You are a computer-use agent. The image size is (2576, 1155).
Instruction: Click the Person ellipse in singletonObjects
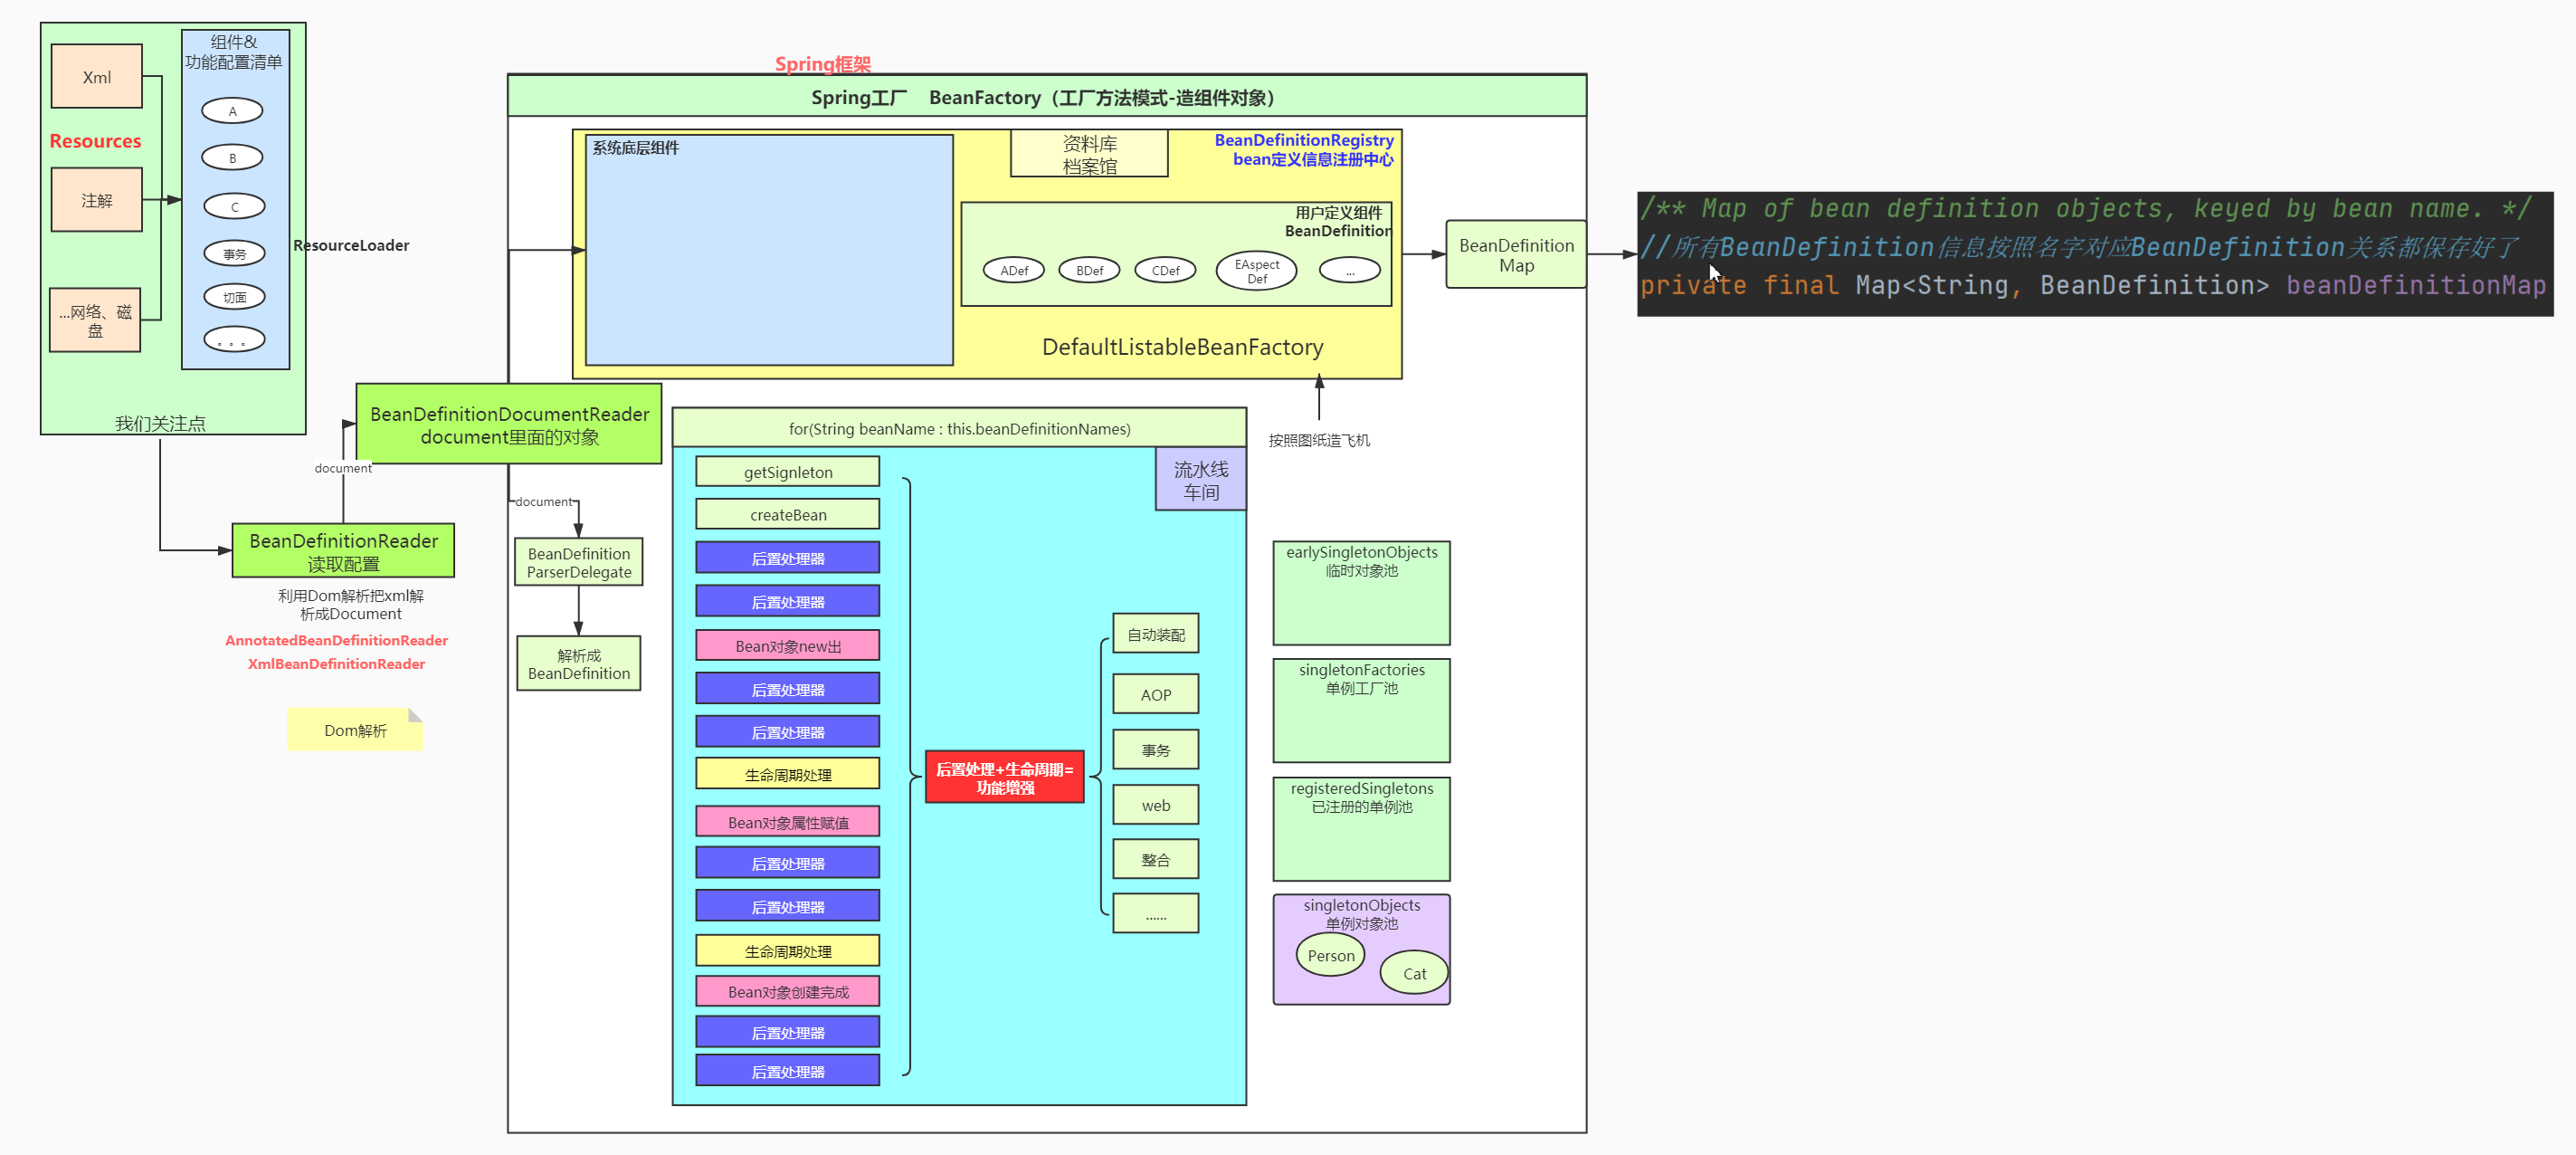point(1330,955)
